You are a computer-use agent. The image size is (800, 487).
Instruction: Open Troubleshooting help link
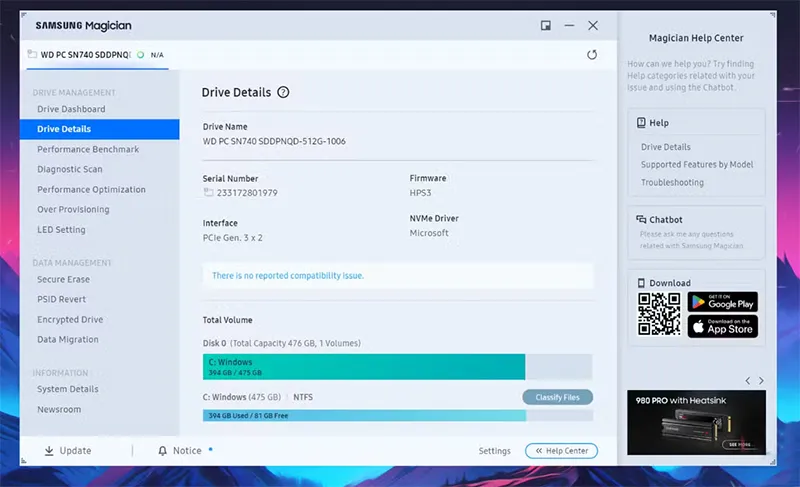672,183
